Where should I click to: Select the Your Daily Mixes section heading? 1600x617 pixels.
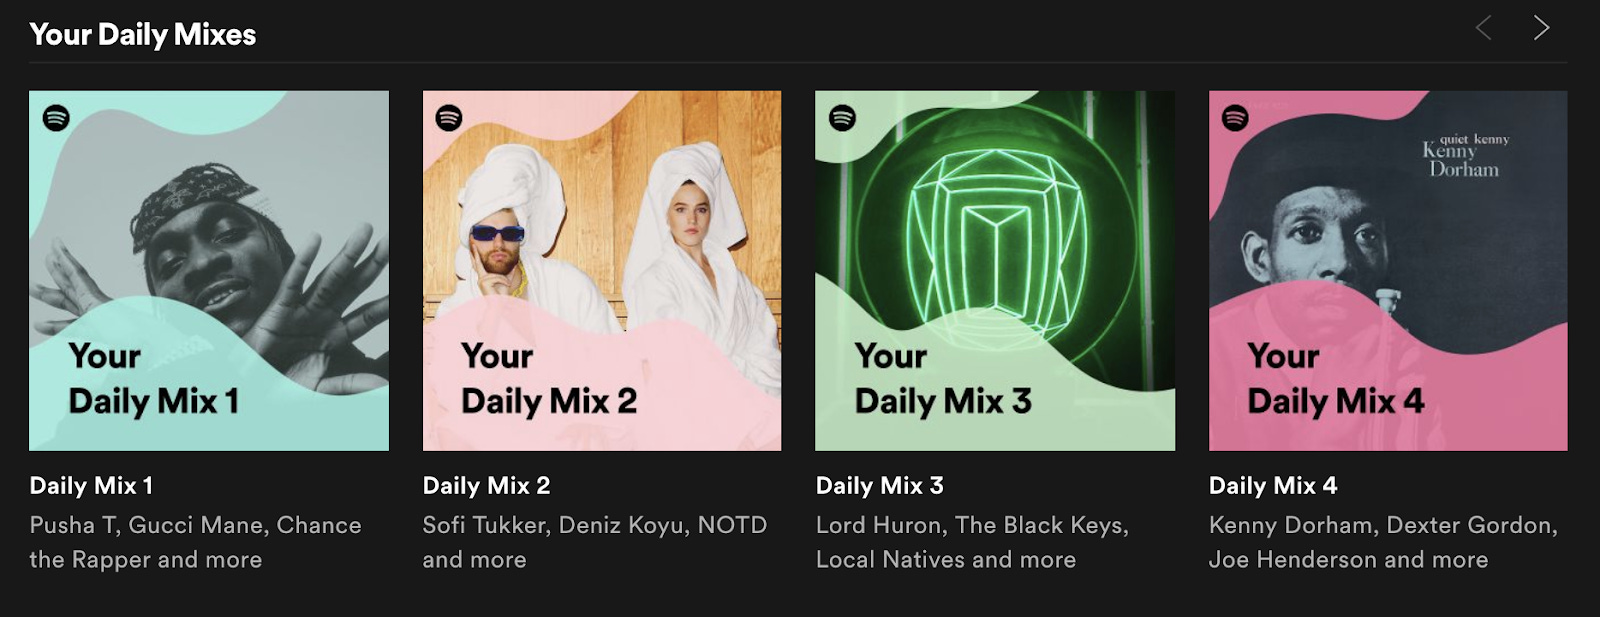pos(143,35)
